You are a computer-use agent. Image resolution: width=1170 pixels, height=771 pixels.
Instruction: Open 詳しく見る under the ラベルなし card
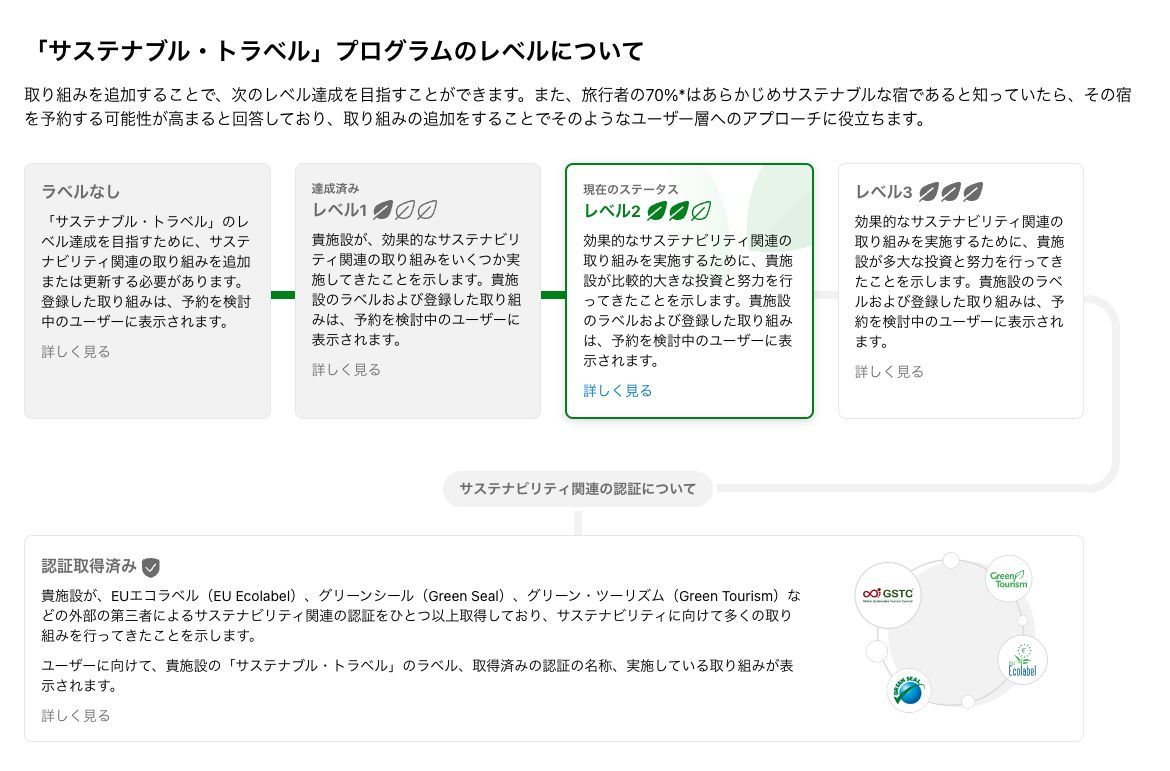[x=74, y=351]
